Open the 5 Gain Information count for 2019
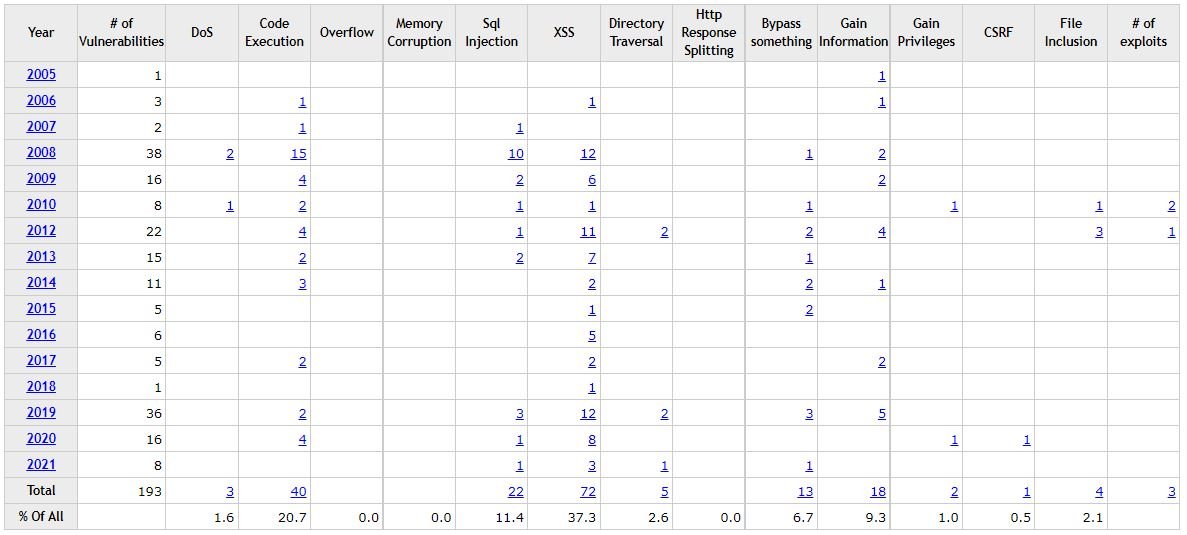Image resolution: width=1187 pixels, height=535 pixels. point(882,414)
